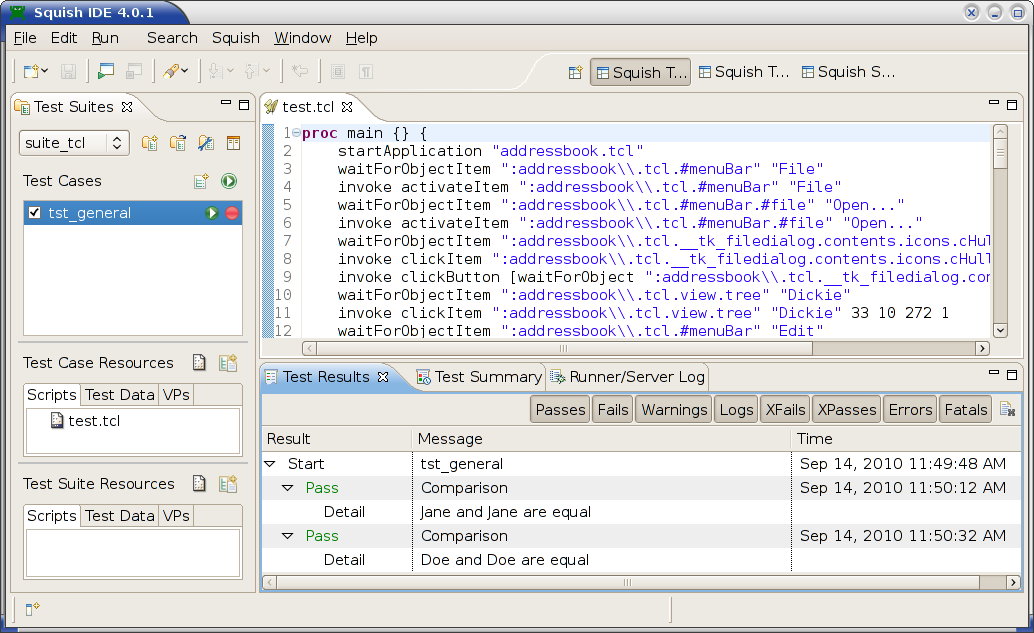1034x633 pixels.
Task: Open test.tcl in the Scripts list
Action: point(93,421)
